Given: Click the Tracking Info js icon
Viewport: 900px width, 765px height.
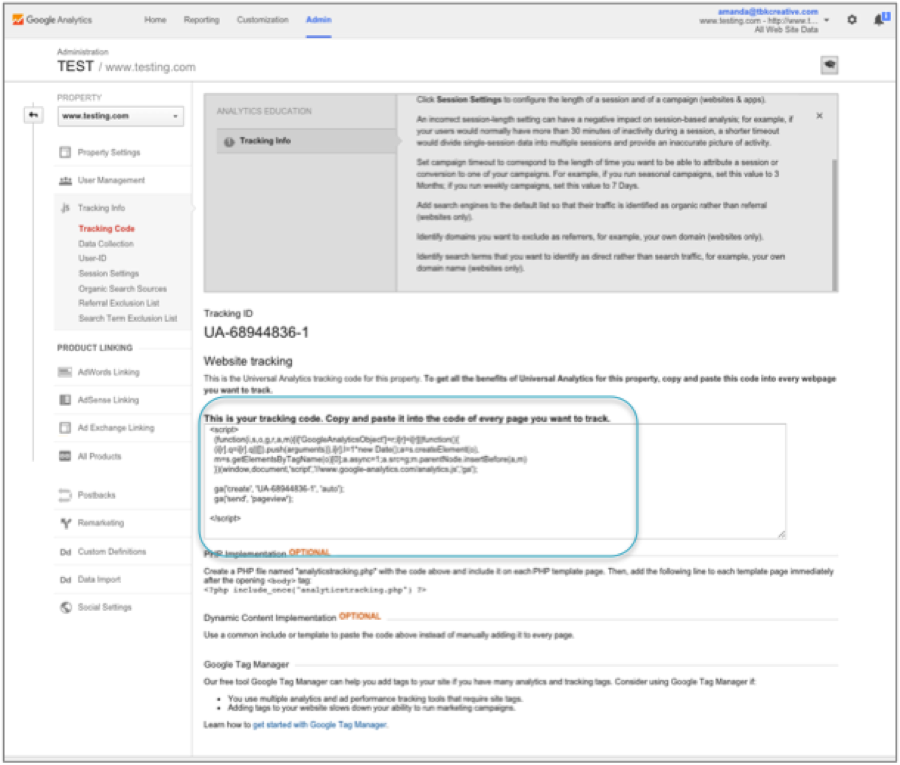Looking at the screenshot, I should coord(65,208).
